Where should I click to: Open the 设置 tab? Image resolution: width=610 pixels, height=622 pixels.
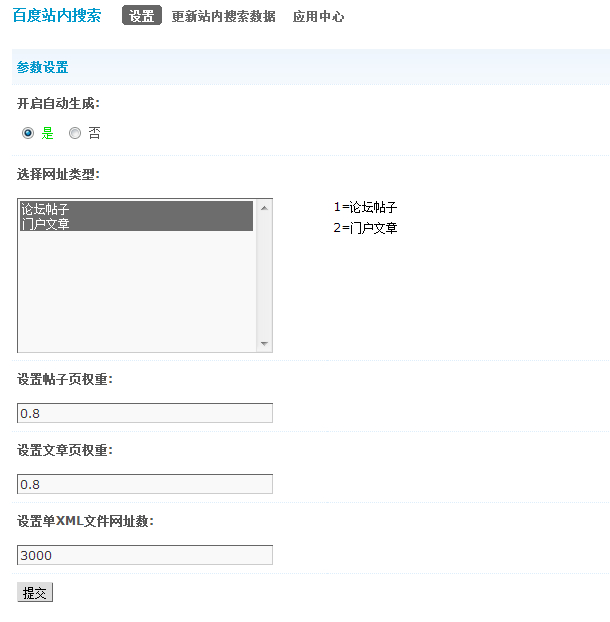coord(142,15)
